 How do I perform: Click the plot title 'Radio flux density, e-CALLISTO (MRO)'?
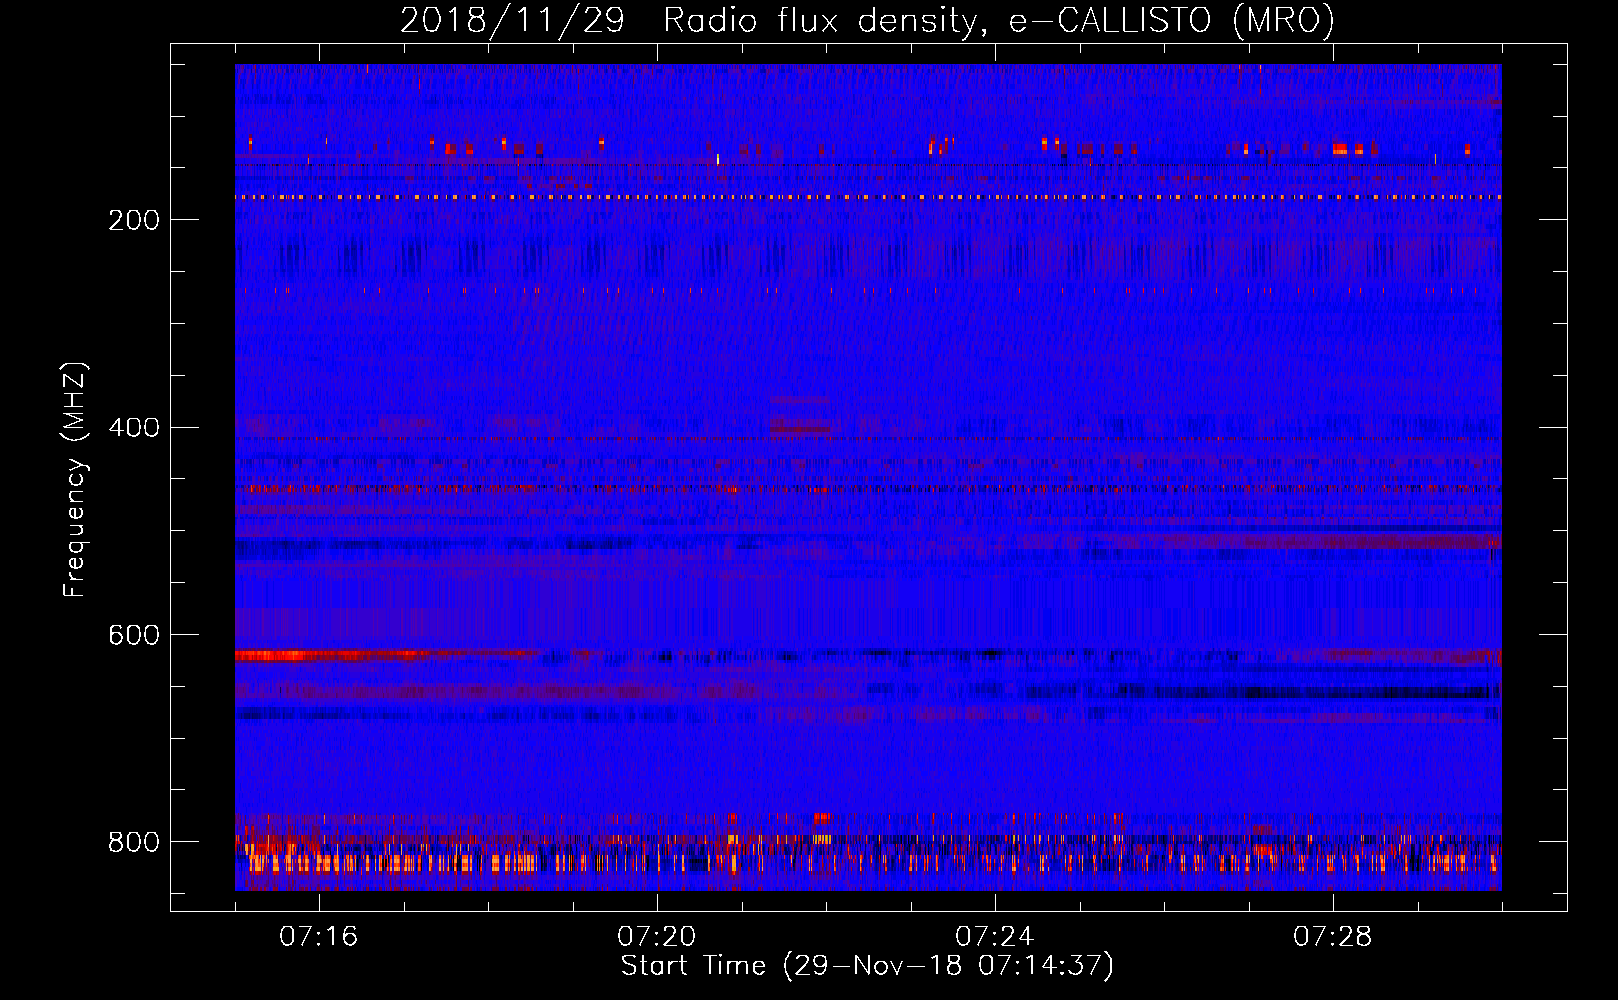click(x=999, y=21)
